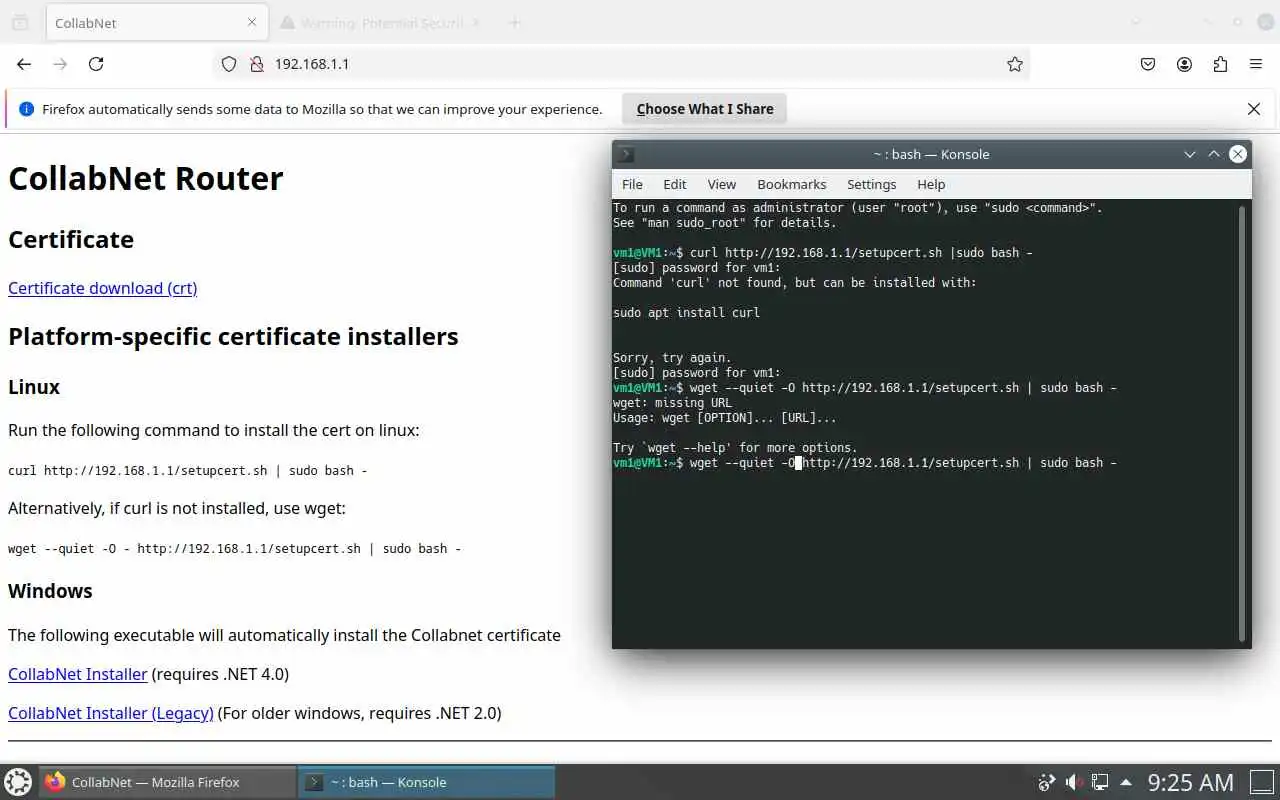The image size is (1280, 800).
Task: Open the Konsole Settings menu
Action: tap(872, 184)
